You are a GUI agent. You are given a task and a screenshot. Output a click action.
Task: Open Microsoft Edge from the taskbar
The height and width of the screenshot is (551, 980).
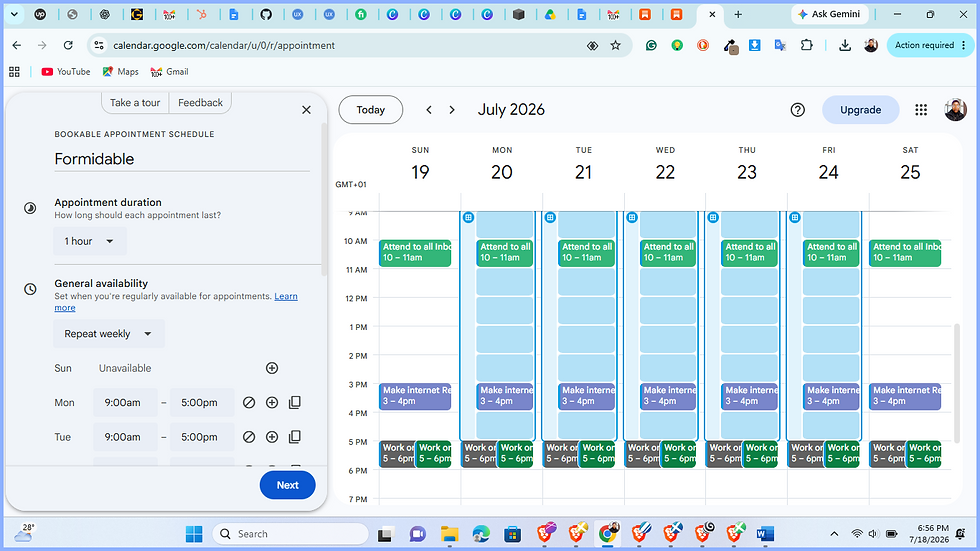[x=481, y=534]
